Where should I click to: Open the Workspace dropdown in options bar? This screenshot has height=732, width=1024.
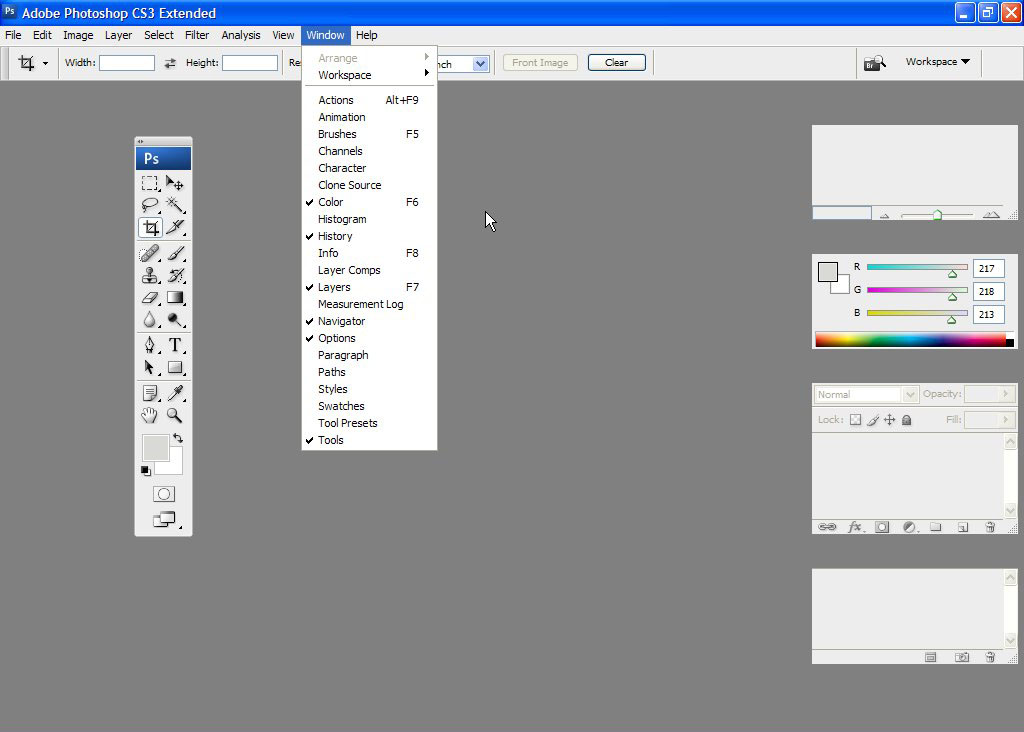937,62
